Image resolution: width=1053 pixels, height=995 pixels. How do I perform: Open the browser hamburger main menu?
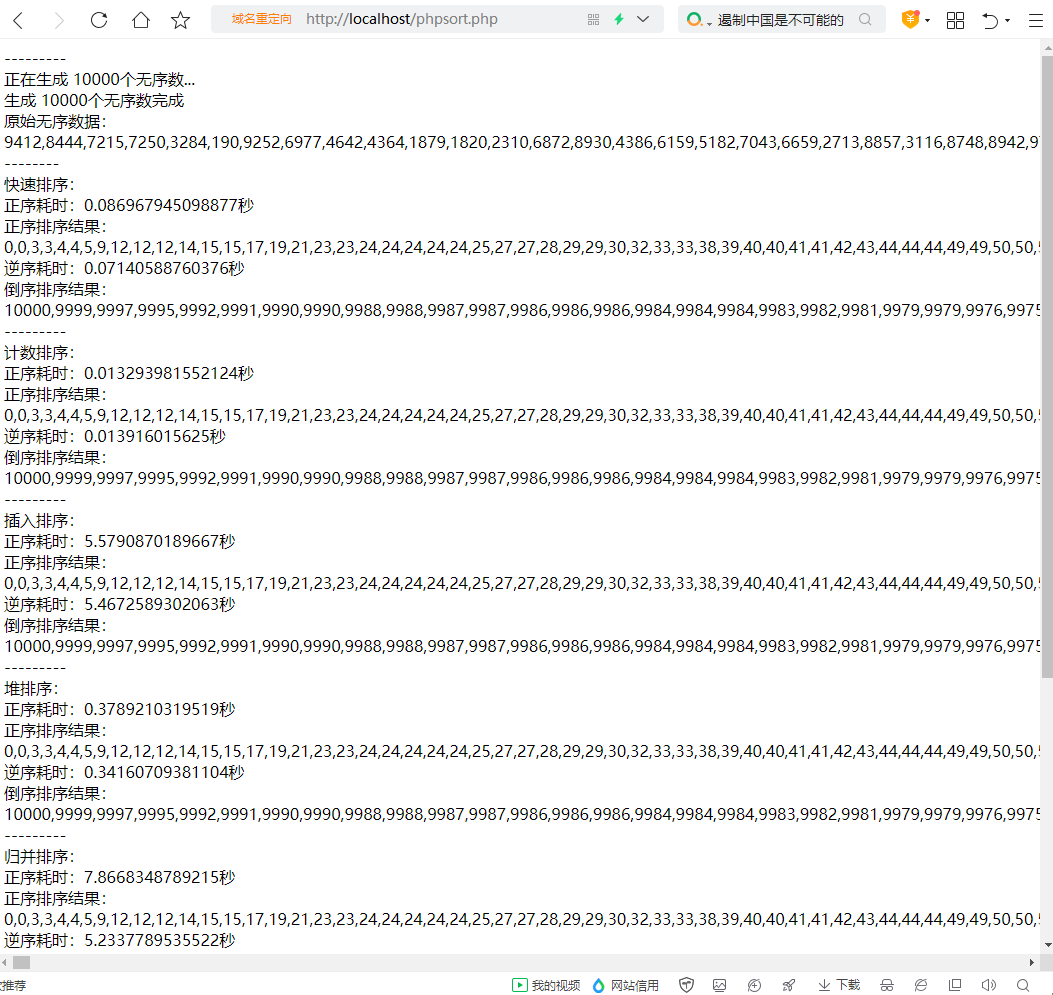click(x=1036, y=20)
